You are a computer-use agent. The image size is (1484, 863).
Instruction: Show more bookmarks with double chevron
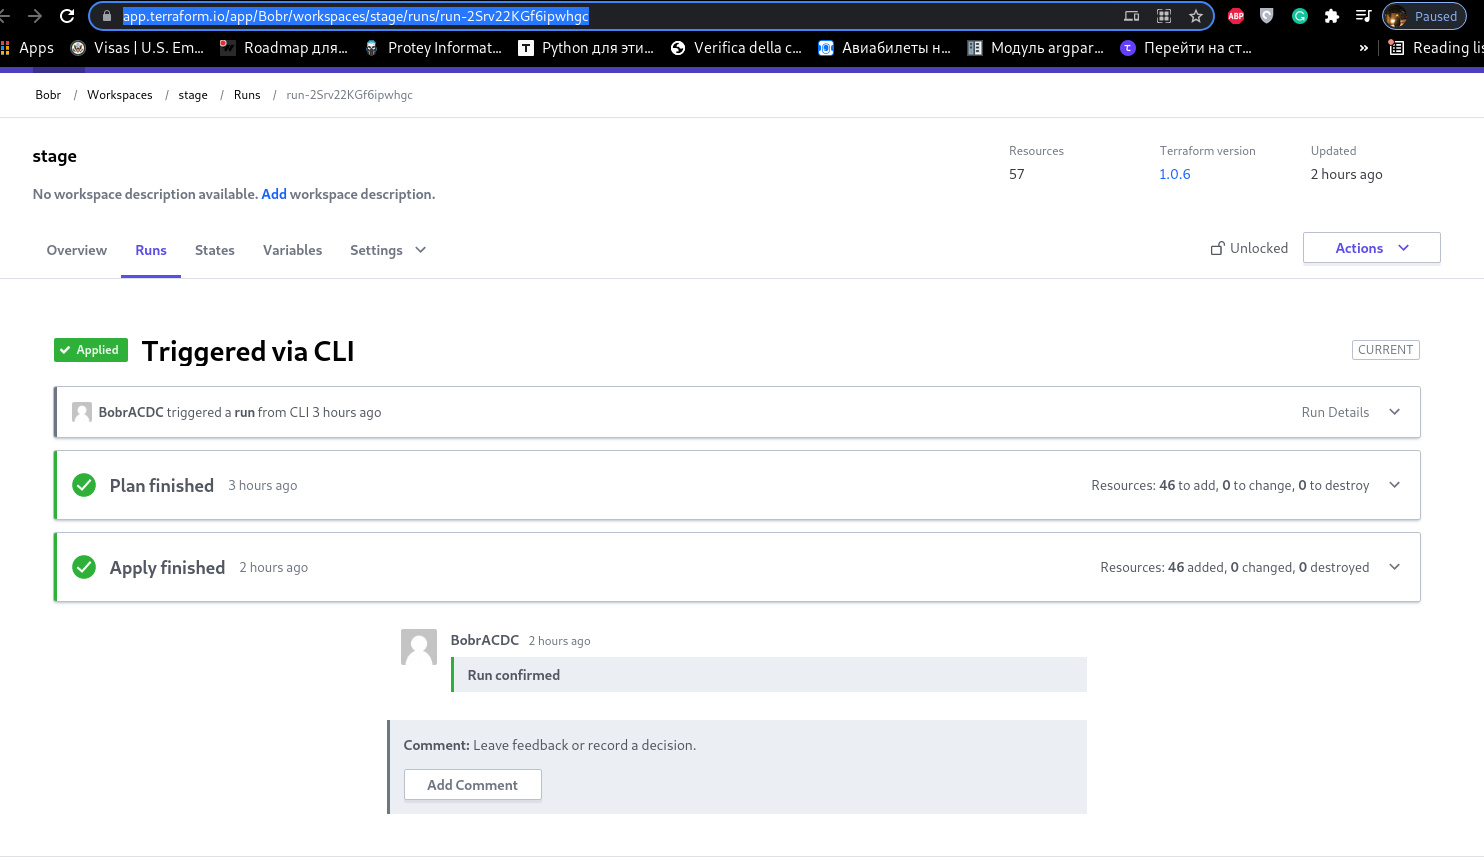(1363, 47)
